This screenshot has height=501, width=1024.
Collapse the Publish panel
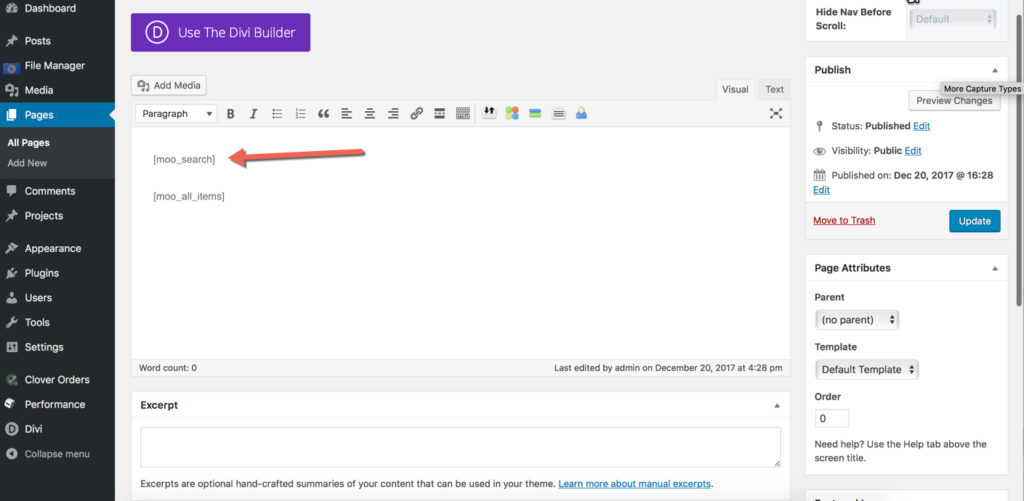(x=995, y=70)
